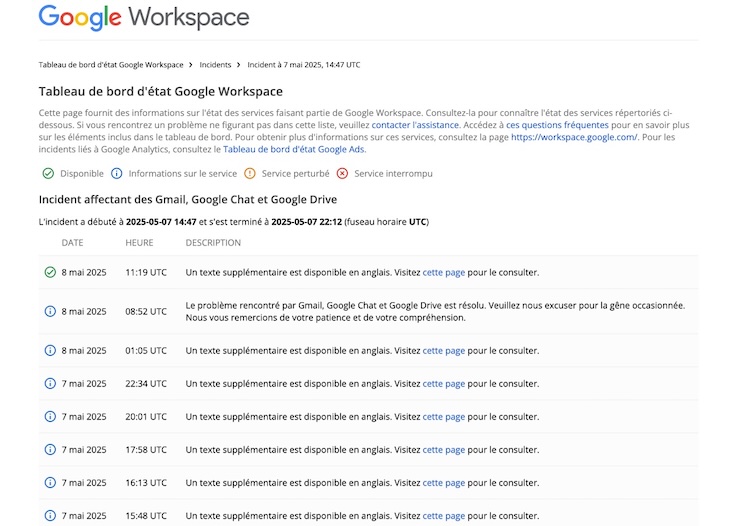Click the info icon beside 22:34 UTC entry
The image size is (750, 526).
tap(50, 384)
